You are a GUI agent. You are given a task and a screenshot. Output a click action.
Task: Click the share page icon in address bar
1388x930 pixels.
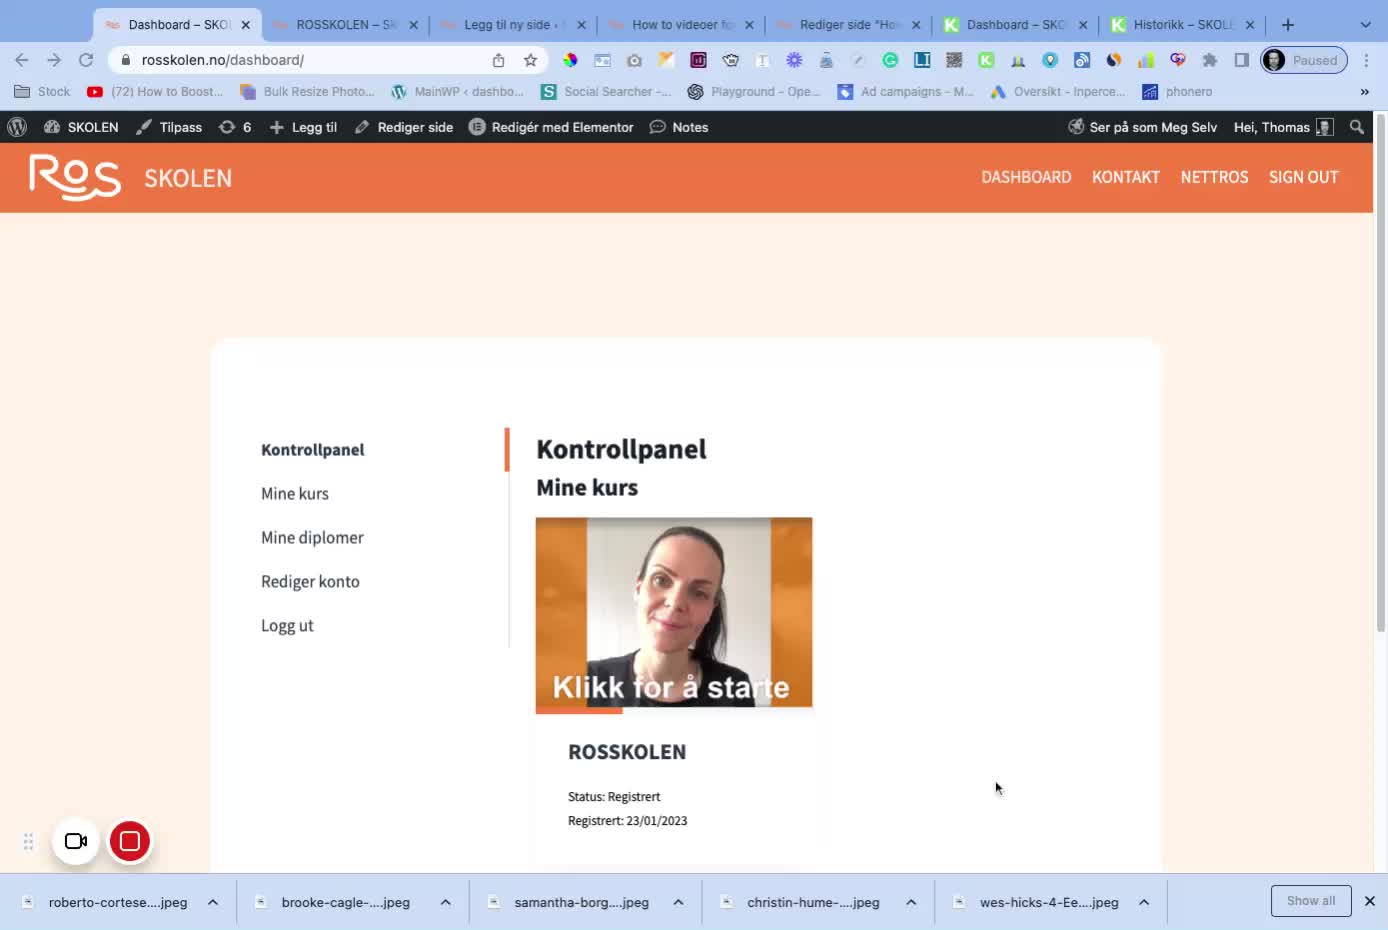pyautogui.click(x=498, y=60)
